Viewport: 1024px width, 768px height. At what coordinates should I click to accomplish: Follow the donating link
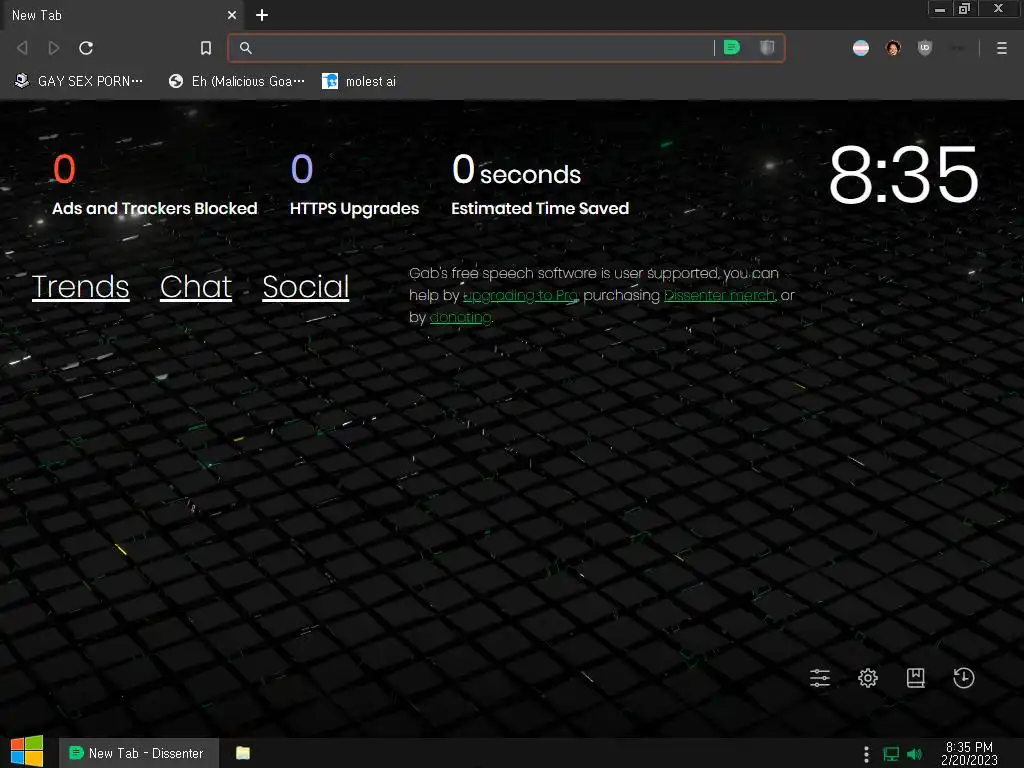460,317
